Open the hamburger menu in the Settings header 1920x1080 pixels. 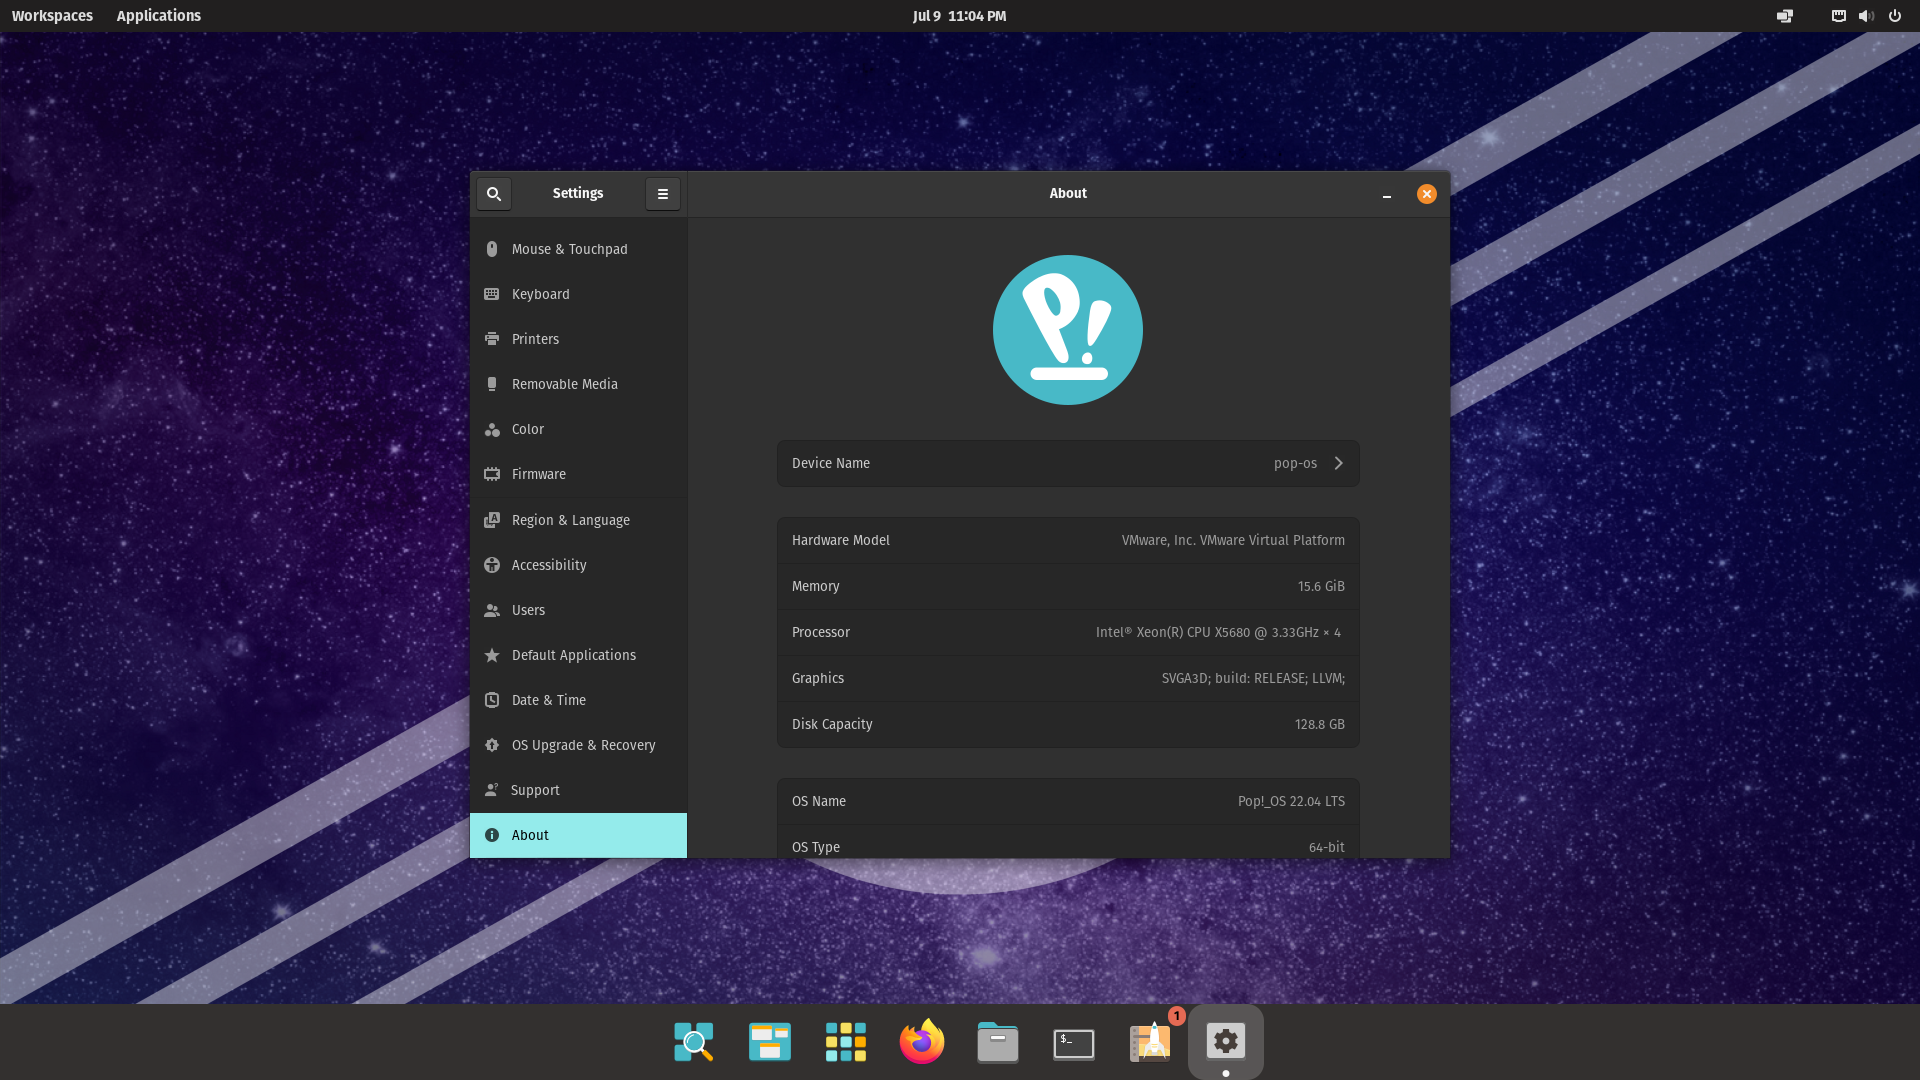(663, 193)
